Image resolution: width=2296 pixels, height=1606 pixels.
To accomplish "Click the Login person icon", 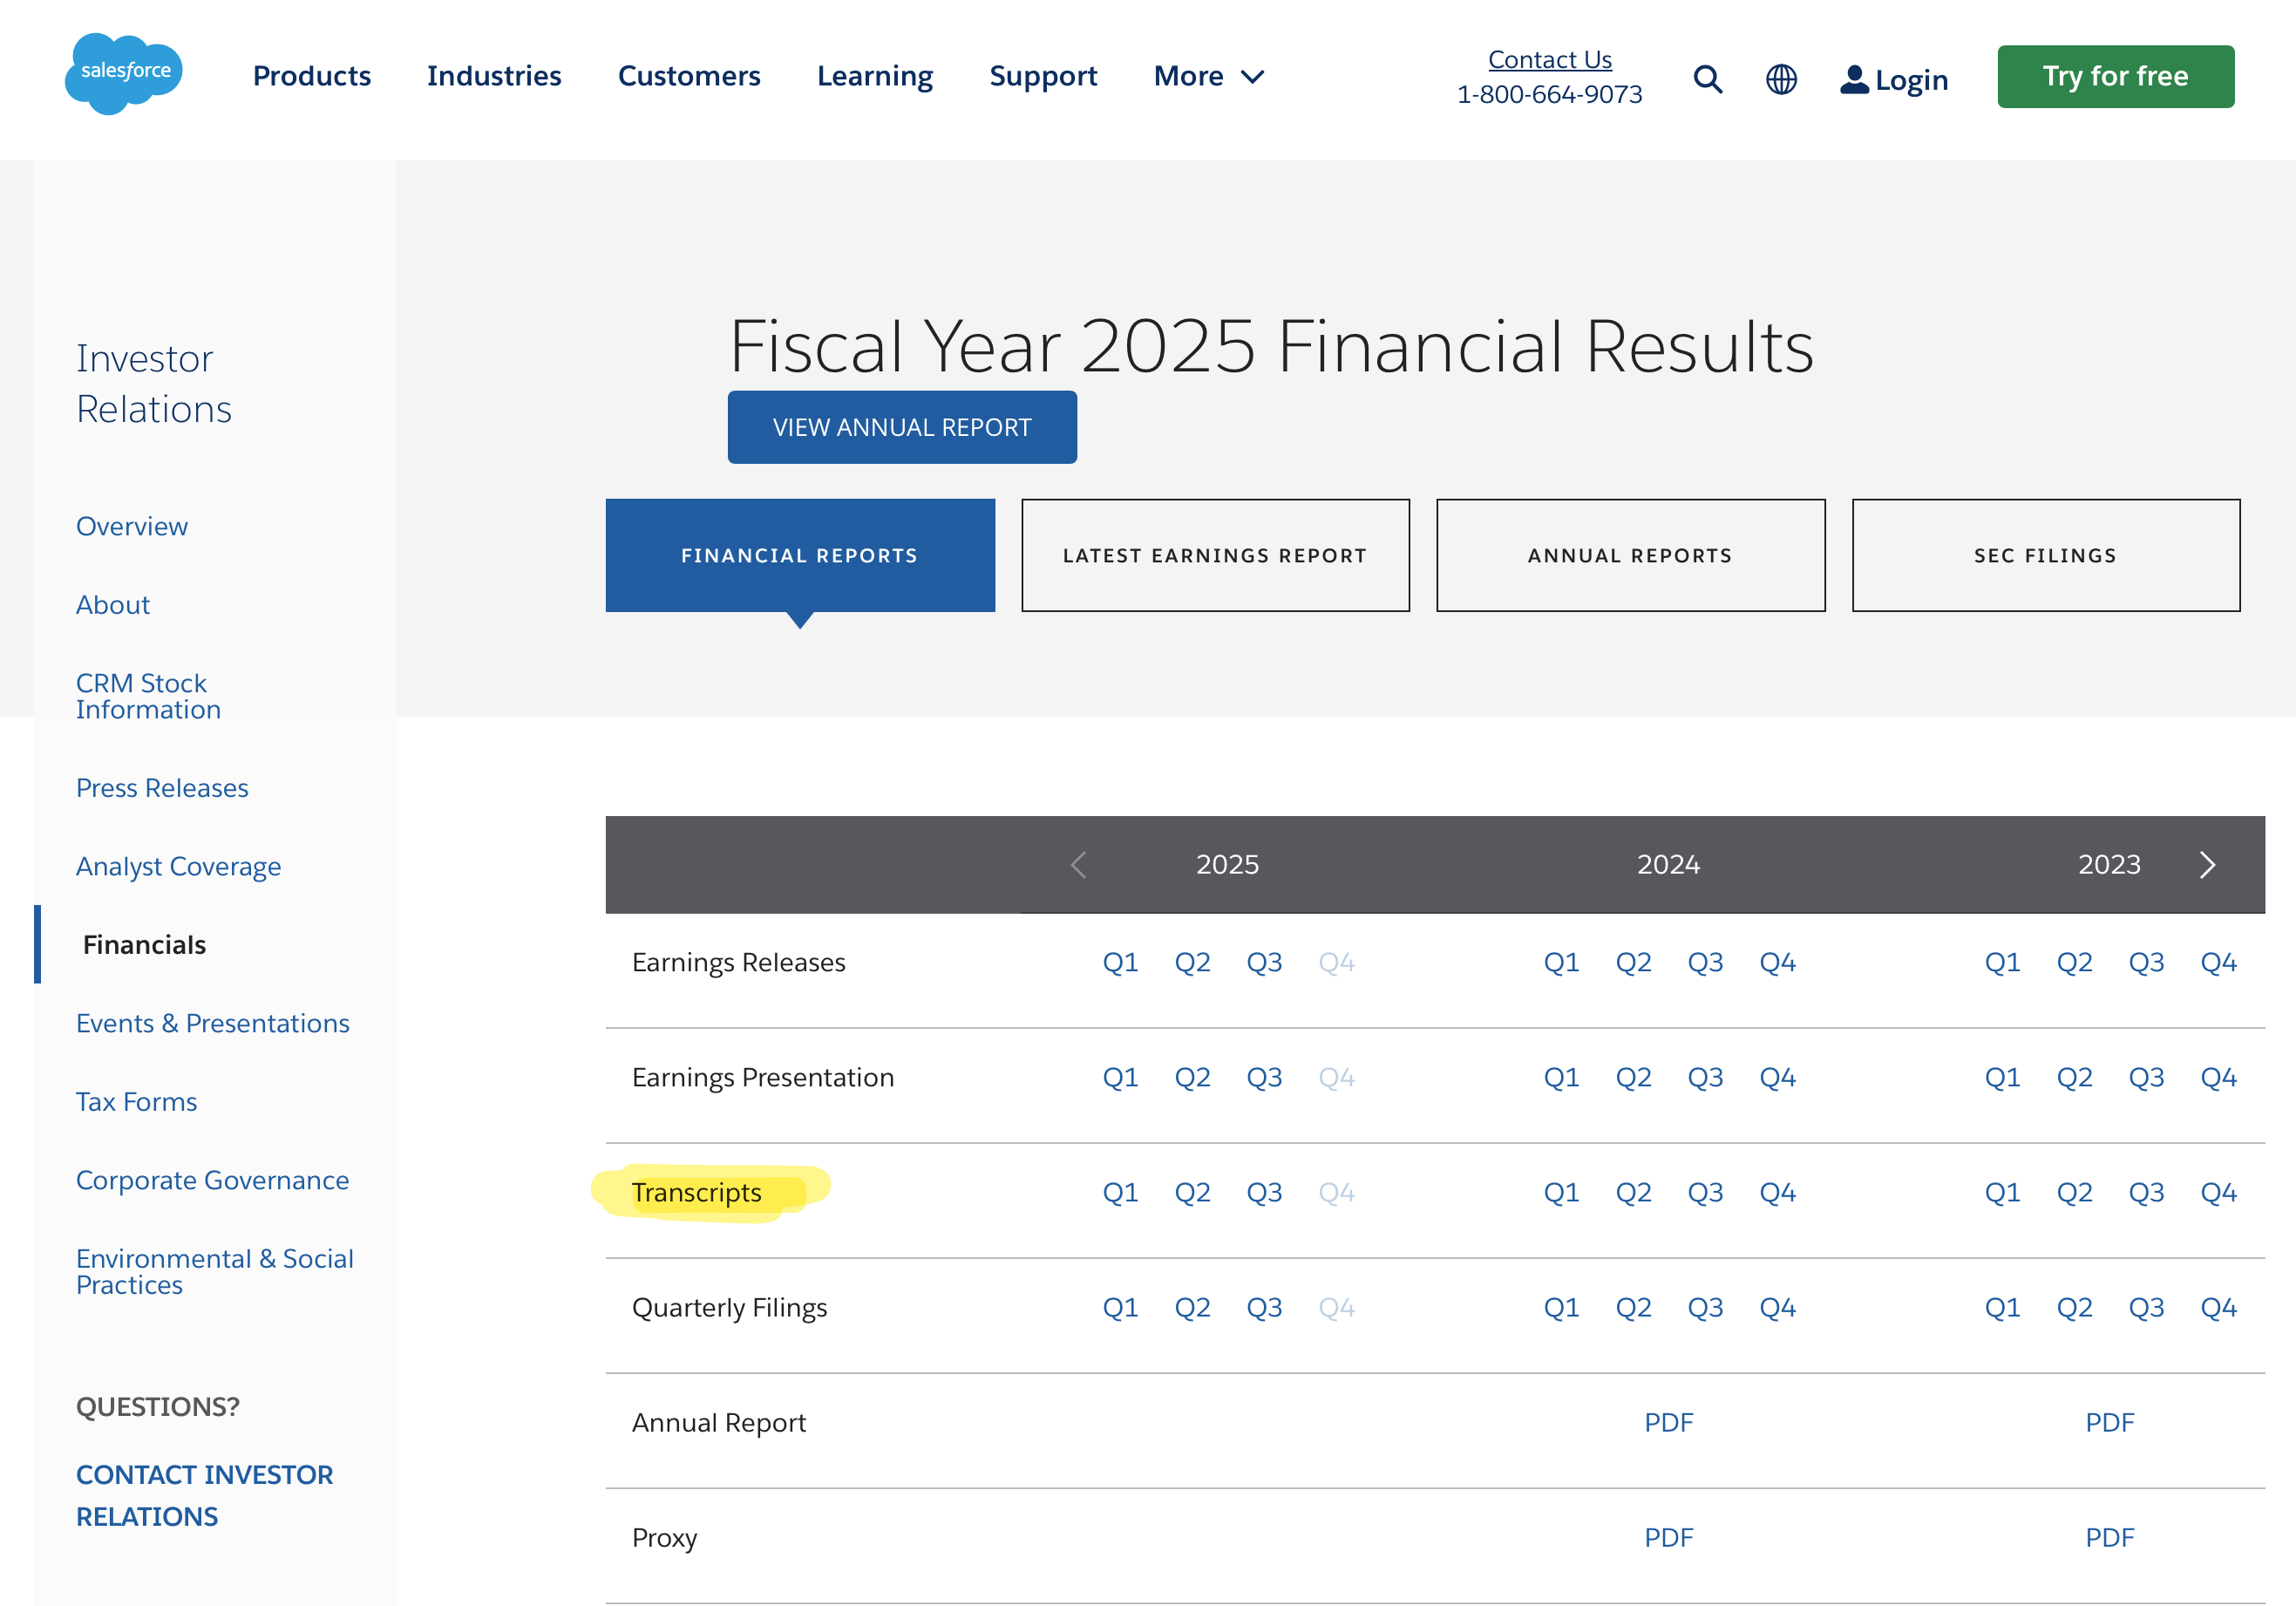I will click(1854, 79).
